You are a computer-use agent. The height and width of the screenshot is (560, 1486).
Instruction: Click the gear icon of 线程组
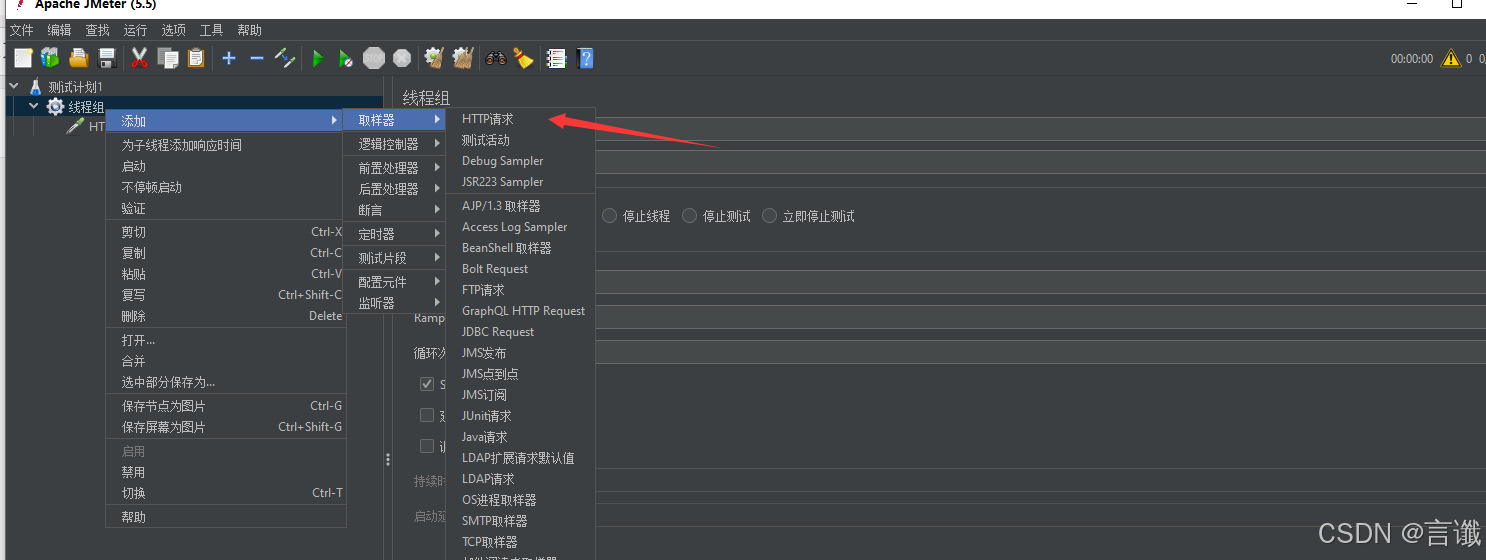point(55,107)
